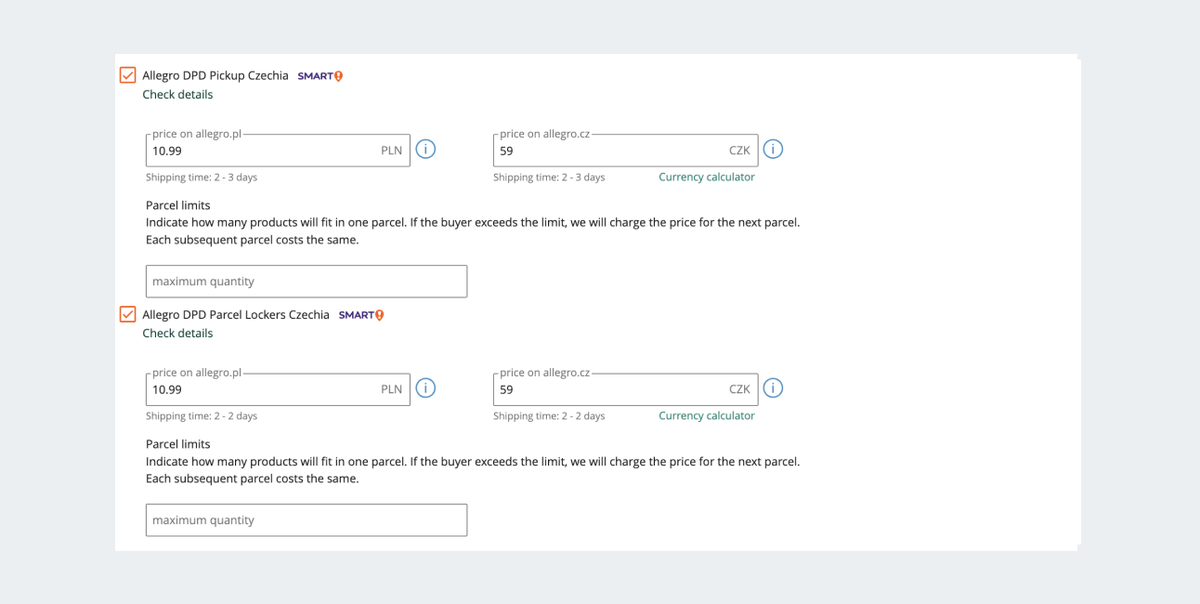Open Check details under DPD Parcel Lockers
Viewport: 1200px width, 604px height.
[177, 334]
